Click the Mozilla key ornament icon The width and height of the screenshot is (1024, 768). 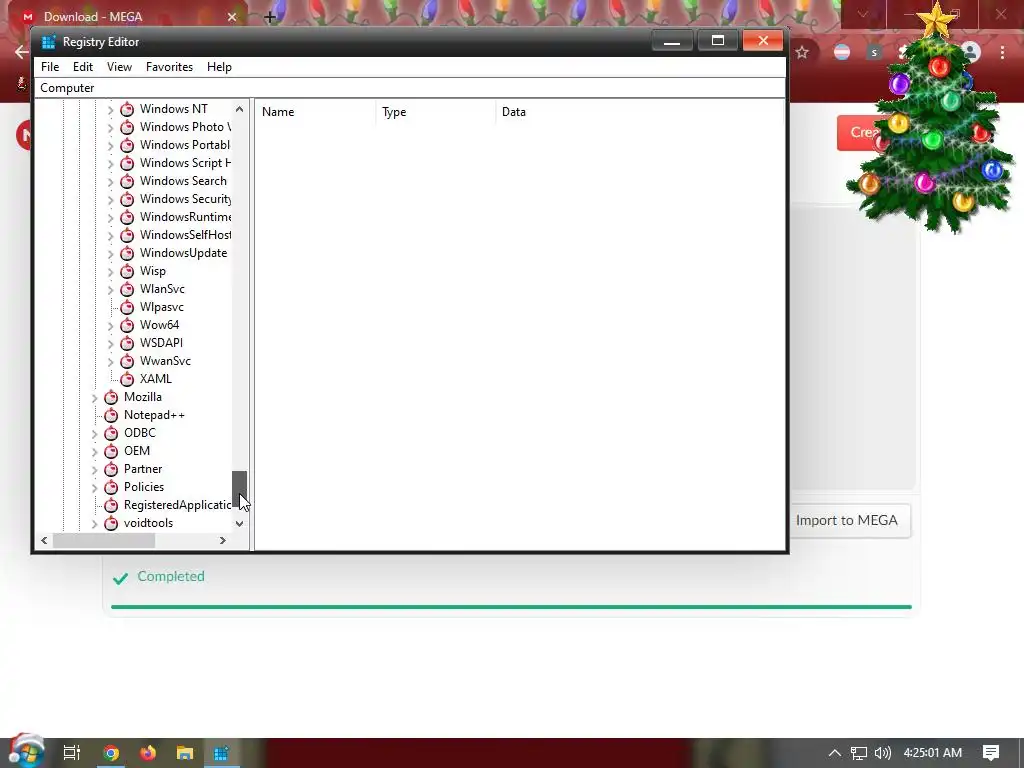(111, 397)
